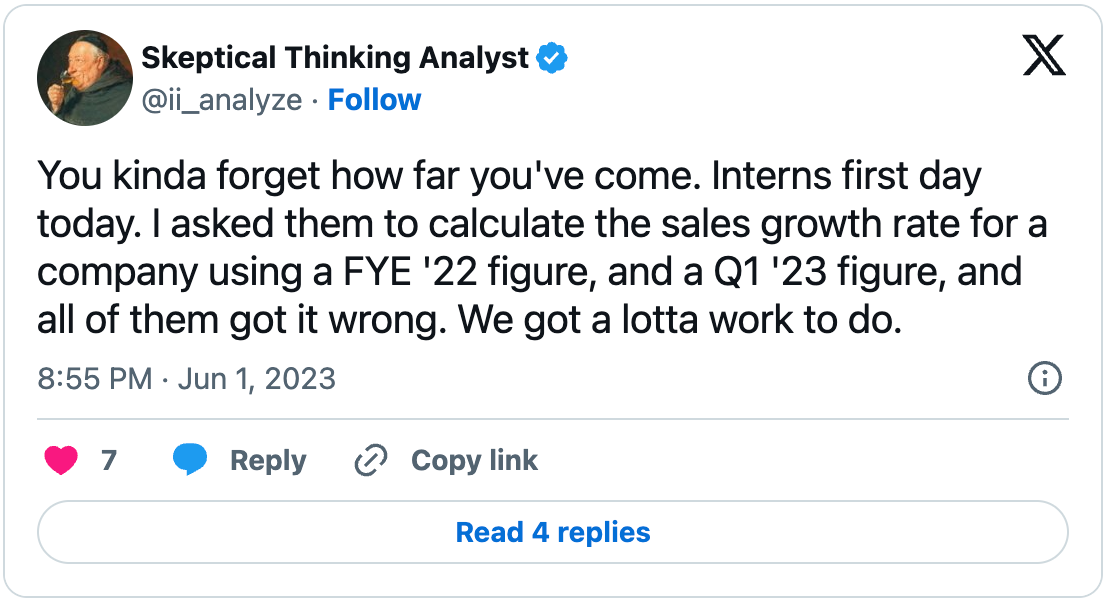The width and height of the screenshot is (1110, 602).
Task: Click the chain link icon
Action: point(371,460)
